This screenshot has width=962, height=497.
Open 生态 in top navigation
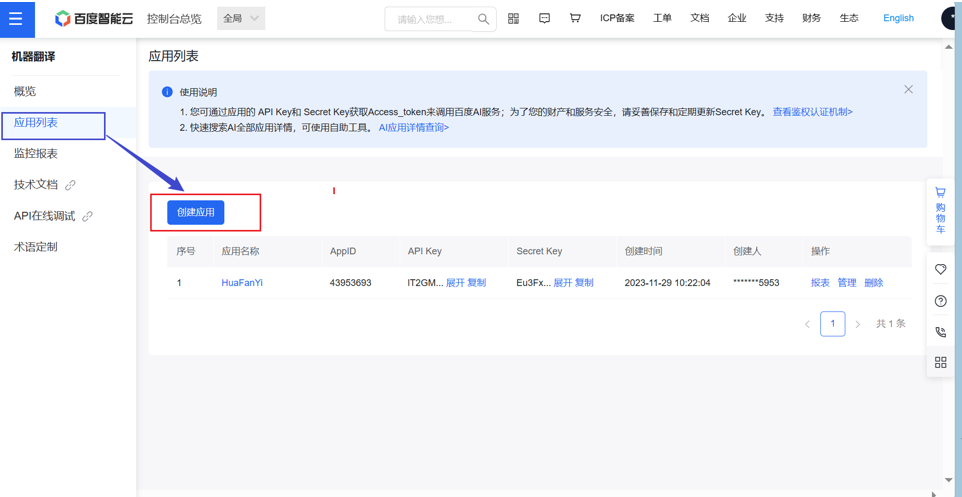(849, 18)
